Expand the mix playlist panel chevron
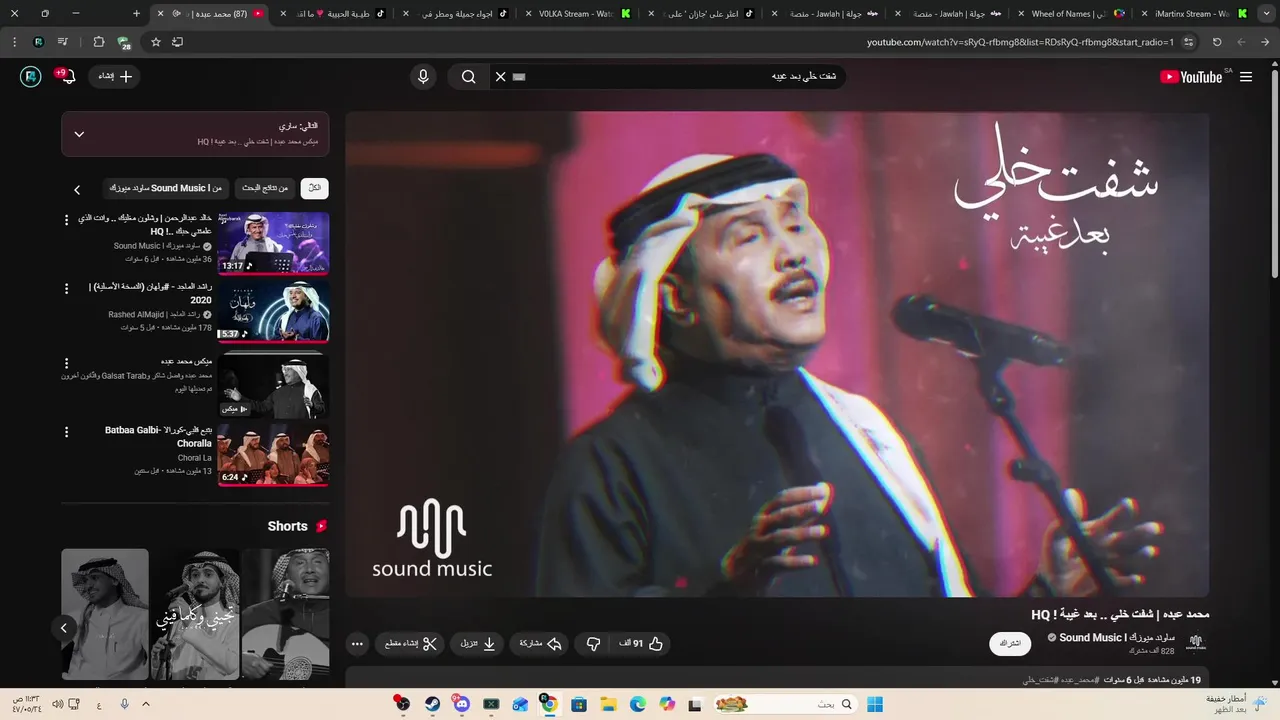The image size is (1280, 720). coord(79,134)
